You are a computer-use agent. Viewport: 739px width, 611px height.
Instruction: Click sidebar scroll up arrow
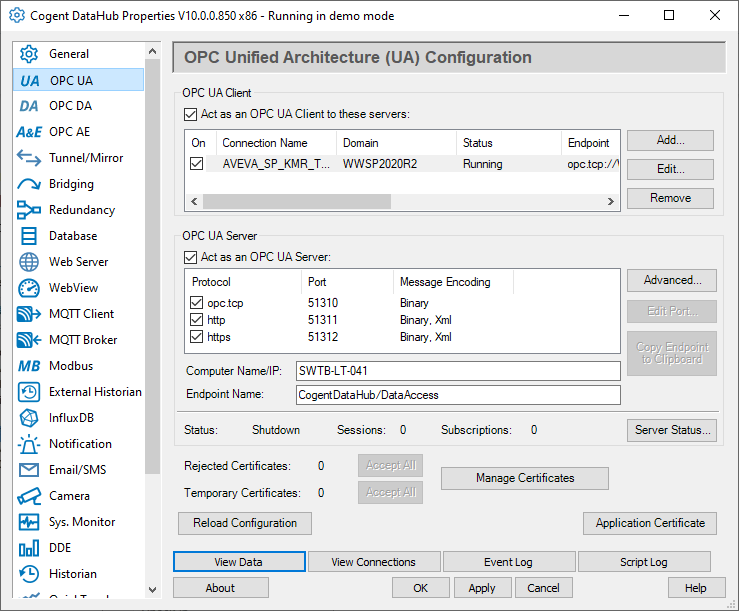152,51
